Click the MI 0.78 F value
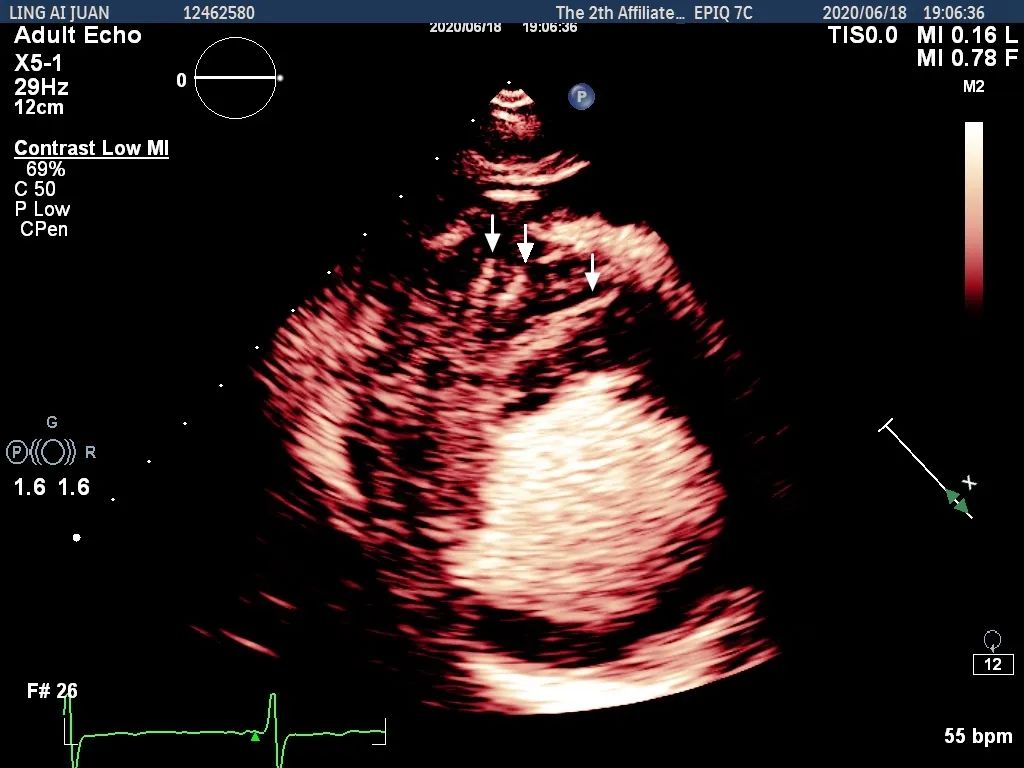Screen dimensions: 1024x768 pos(967,58)
